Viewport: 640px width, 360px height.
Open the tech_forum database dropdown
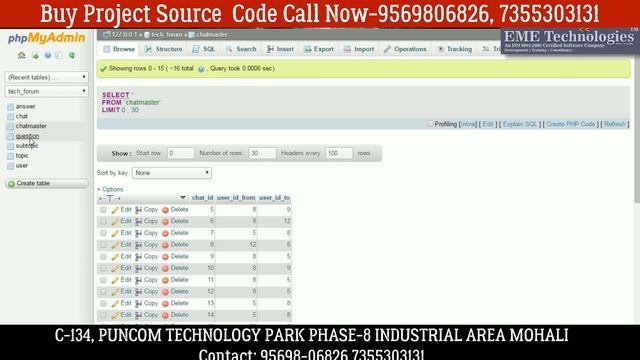[47, 91]
